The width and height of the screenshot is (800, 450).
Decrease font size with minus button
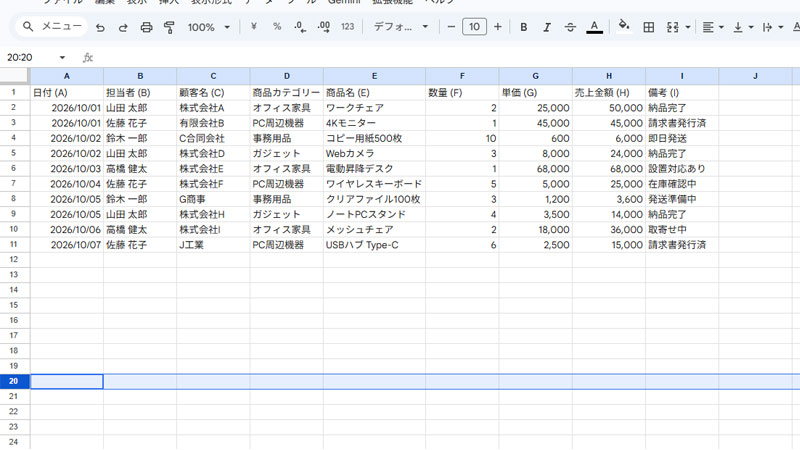(451, 27)
